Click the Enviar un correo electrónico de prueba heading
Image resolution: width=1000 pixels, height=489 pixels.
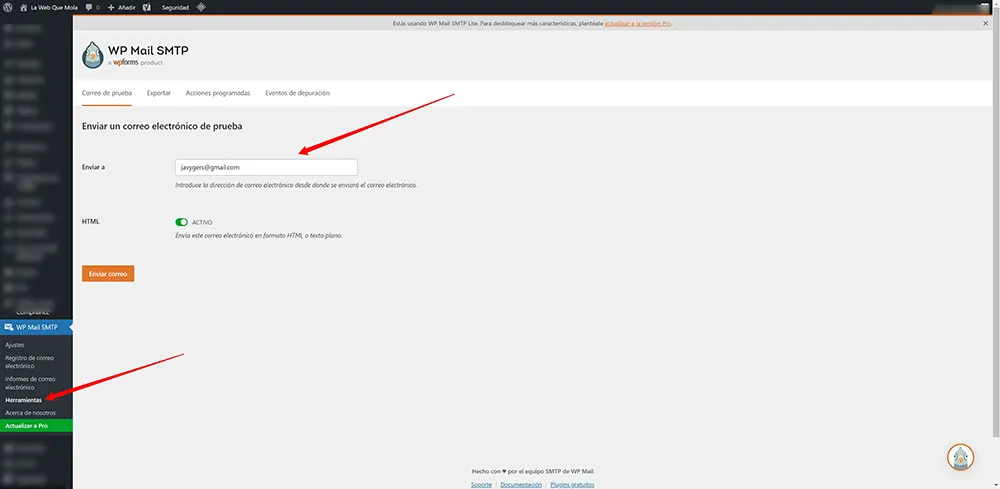[x=162, y=126]
